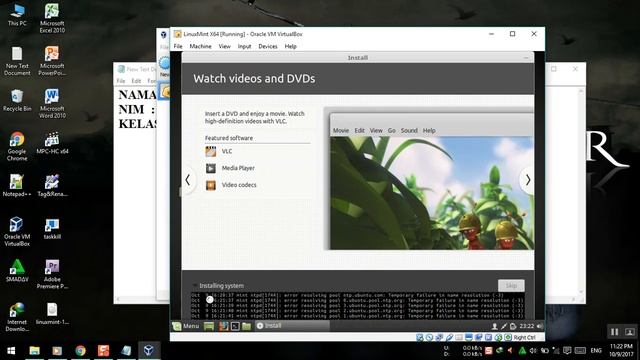Open Chrome from Windows taskbar

click(x=80, y=351)
